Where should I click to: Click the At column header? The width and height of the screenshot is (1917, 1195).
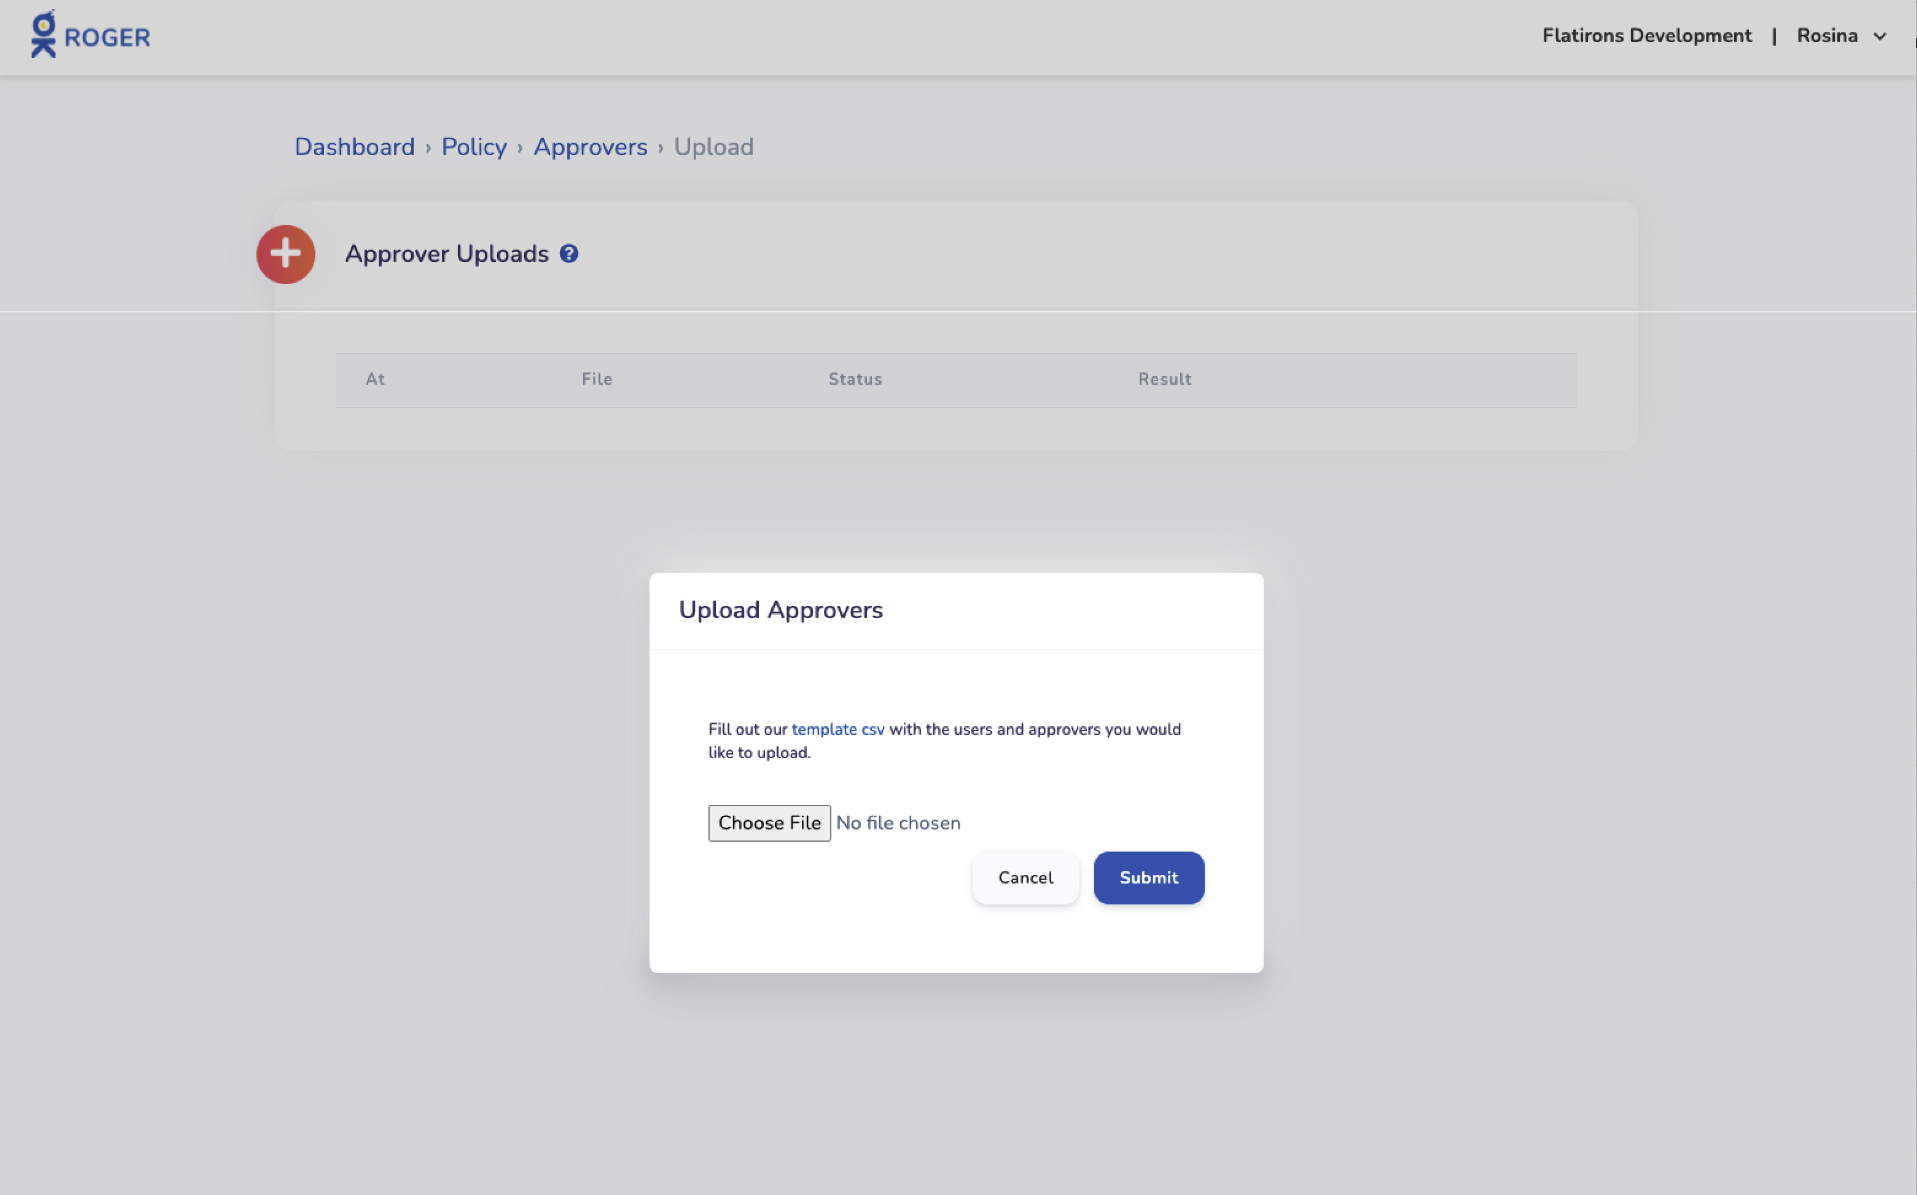(375, 379)
